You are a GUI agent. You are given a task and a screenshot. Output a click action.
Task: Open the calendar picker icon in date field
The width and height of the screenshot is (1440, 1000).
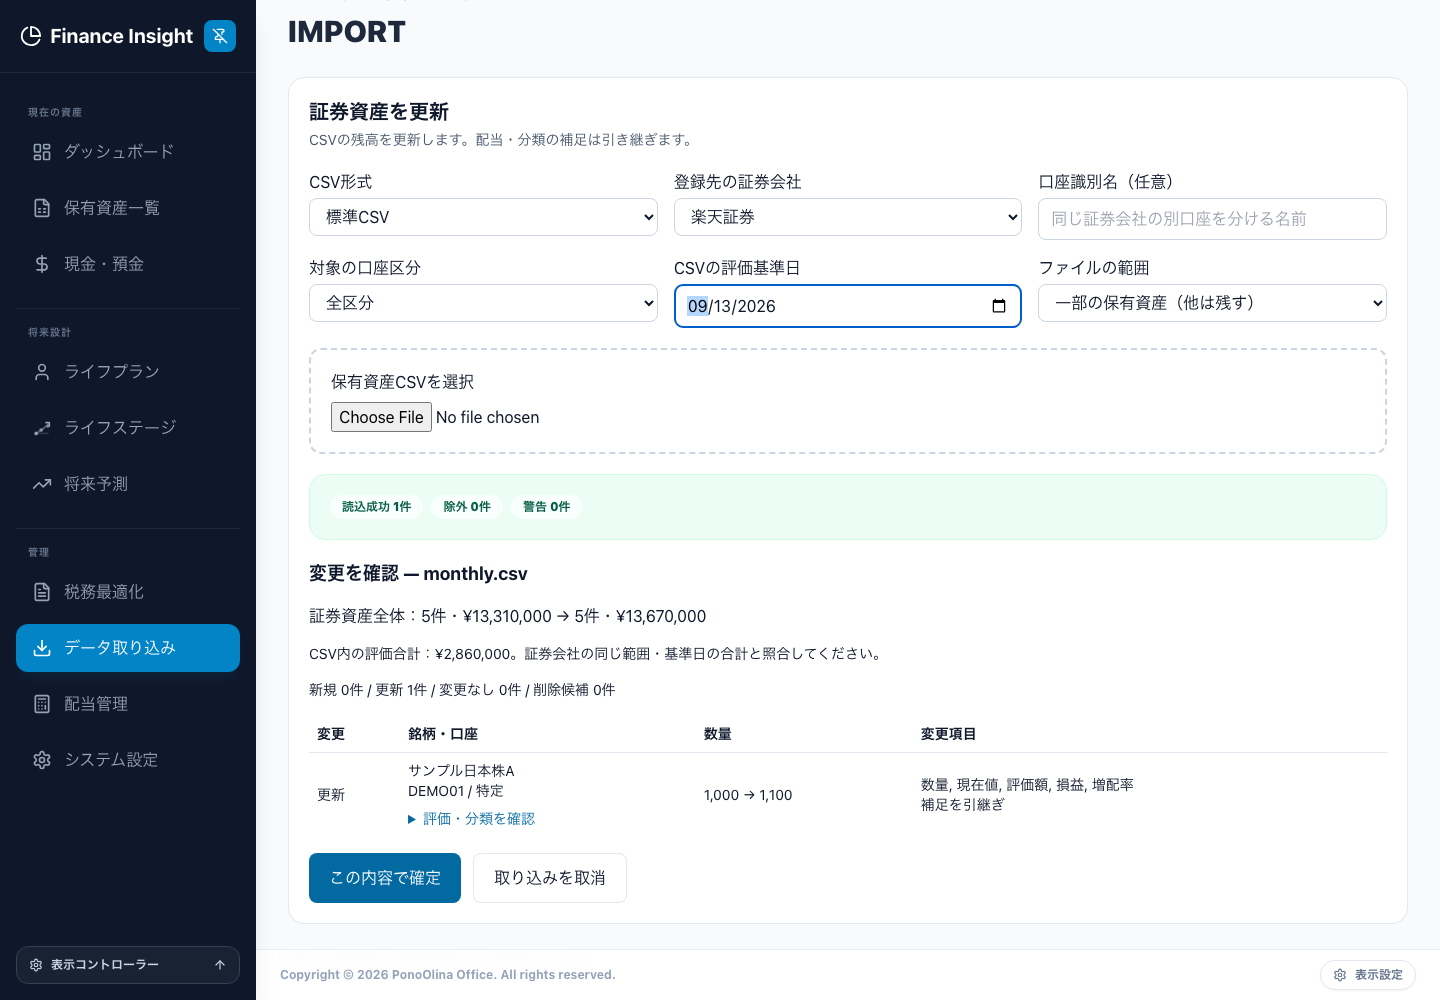pyautogui.click(x=999, y=306)
